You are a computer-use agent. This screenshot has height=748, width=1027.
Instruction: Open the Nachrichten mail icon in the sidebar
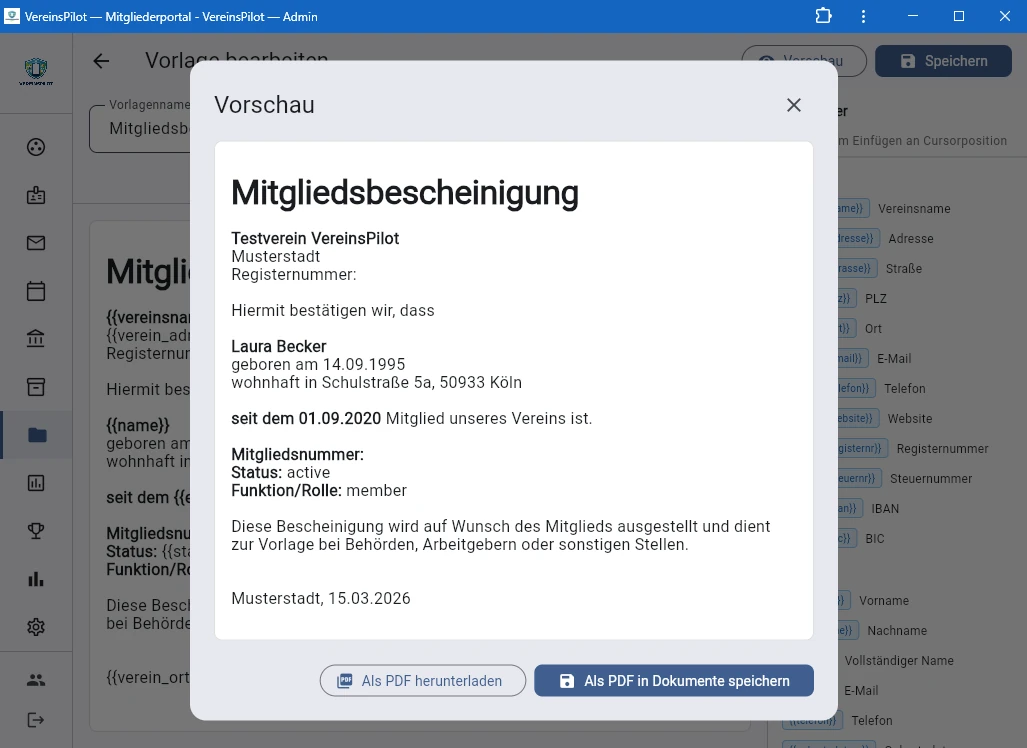coord(36,243)
